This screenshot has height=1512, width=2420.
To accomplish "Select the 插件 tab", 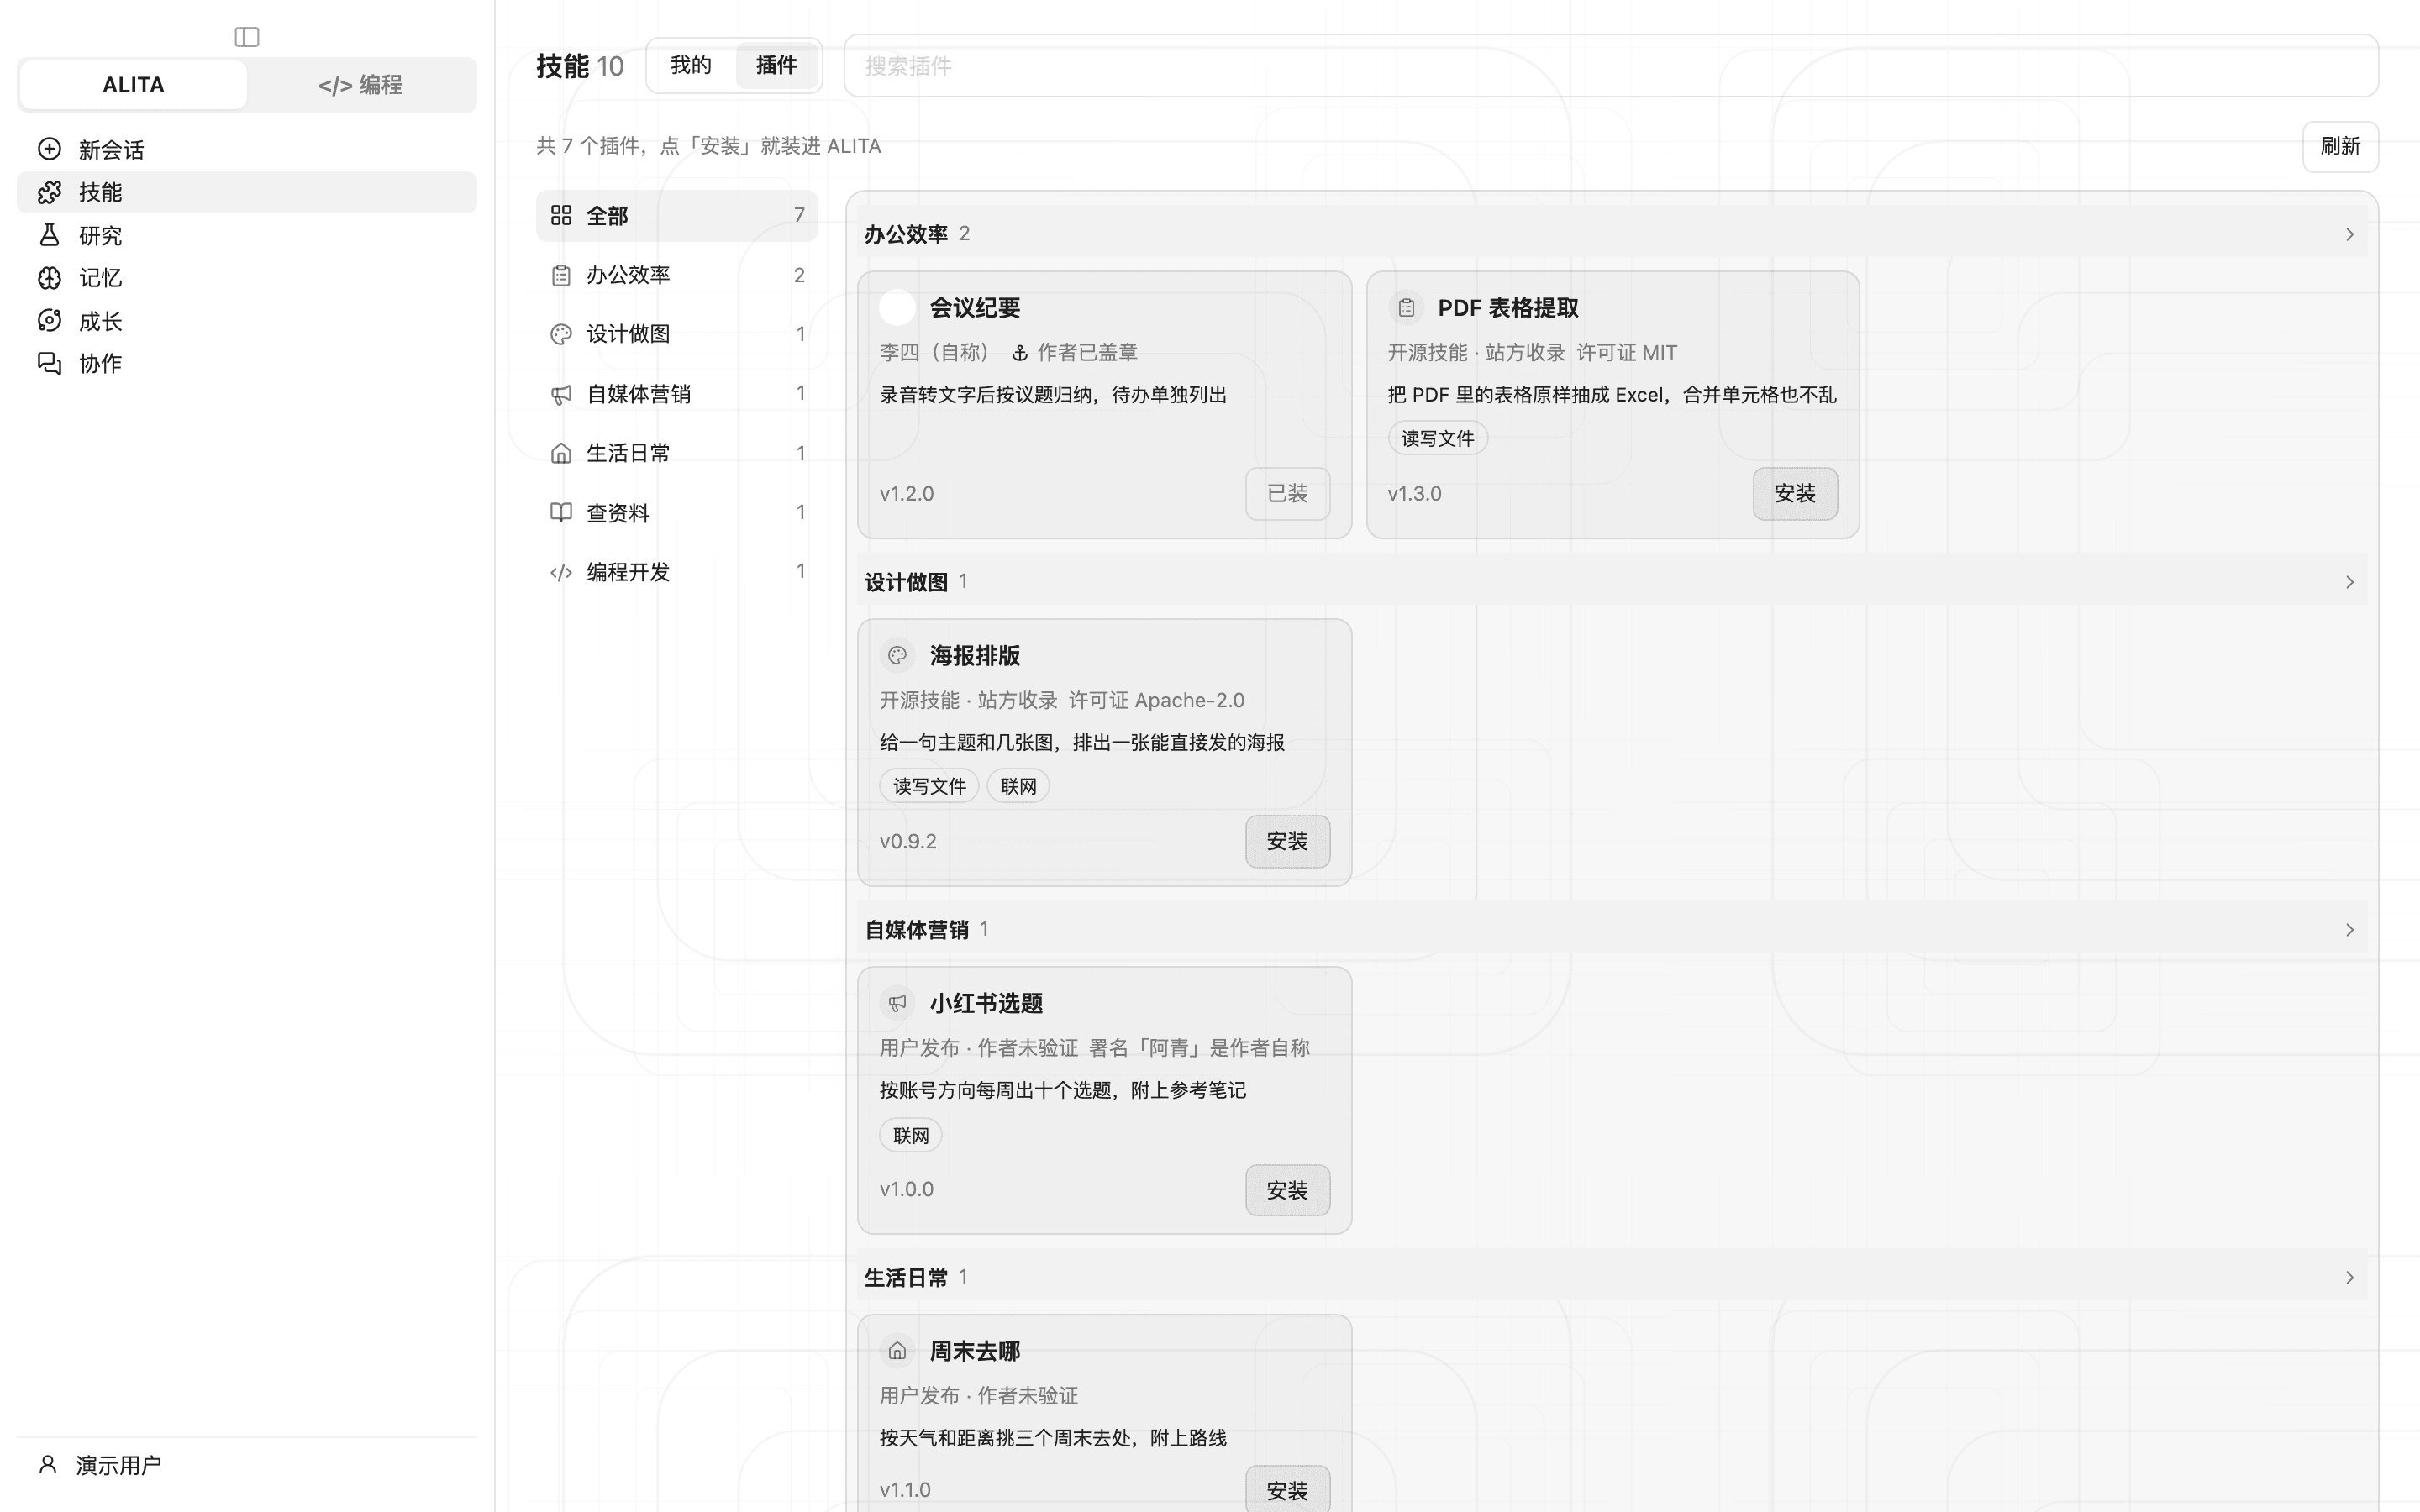I will (x=777, y=65).
